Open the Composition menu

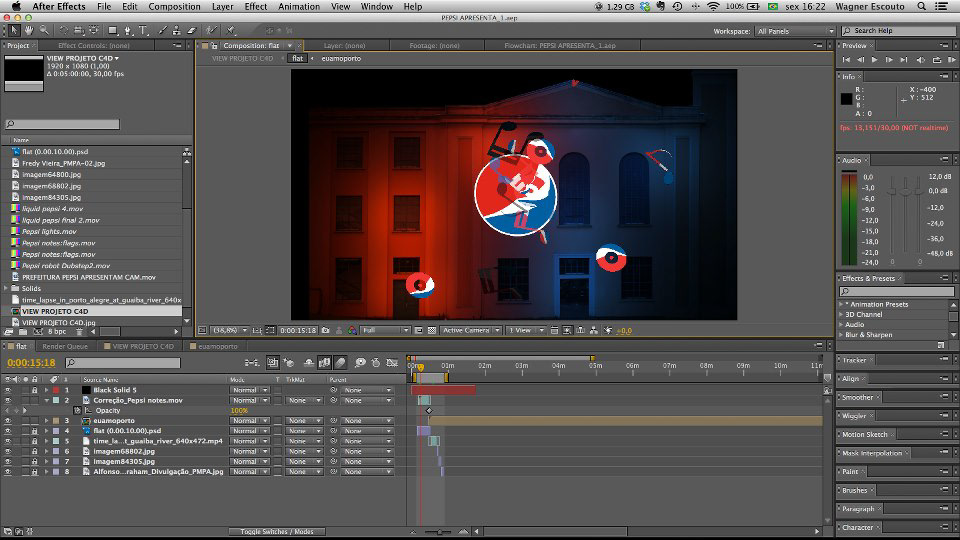point(174,7)
